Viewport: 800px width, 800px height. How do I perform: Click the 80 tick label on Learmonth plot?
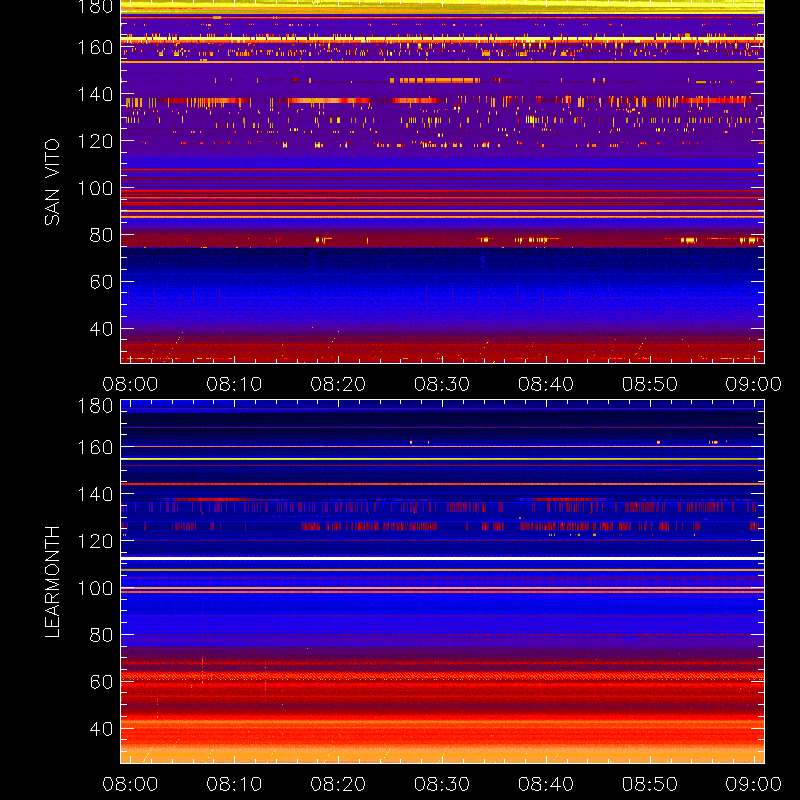[x=101, y=635]
